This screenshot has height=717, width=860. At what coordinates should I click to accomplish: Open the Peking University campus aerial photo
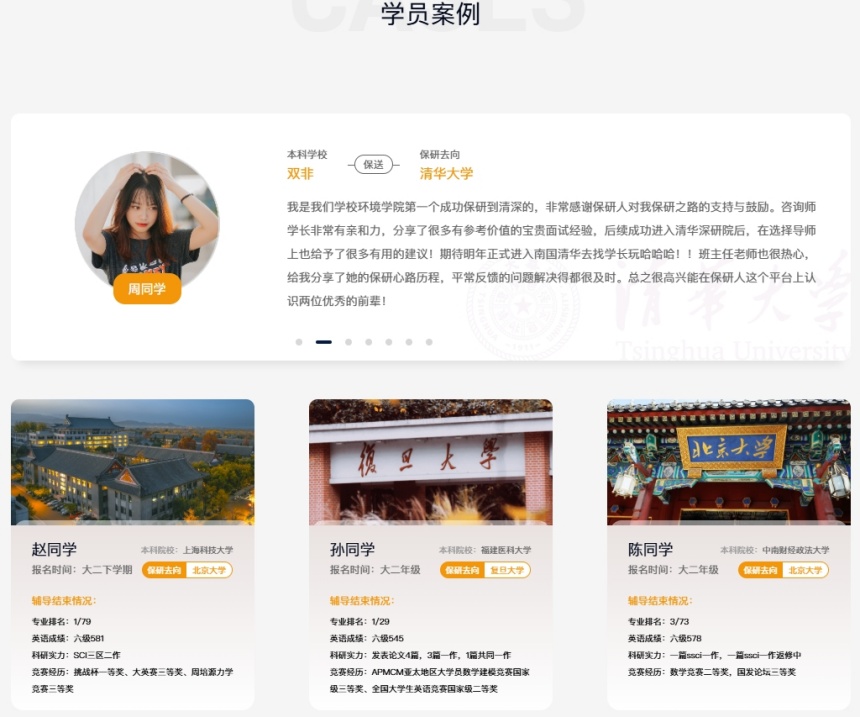pyautogui.click(x=133, y=462)
